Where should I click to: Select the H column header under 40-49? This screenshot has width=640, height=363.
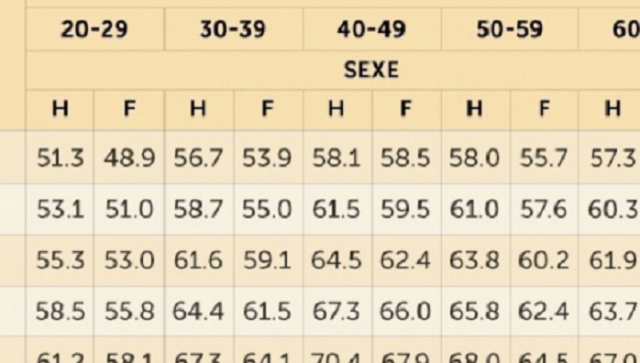point(337,109)
